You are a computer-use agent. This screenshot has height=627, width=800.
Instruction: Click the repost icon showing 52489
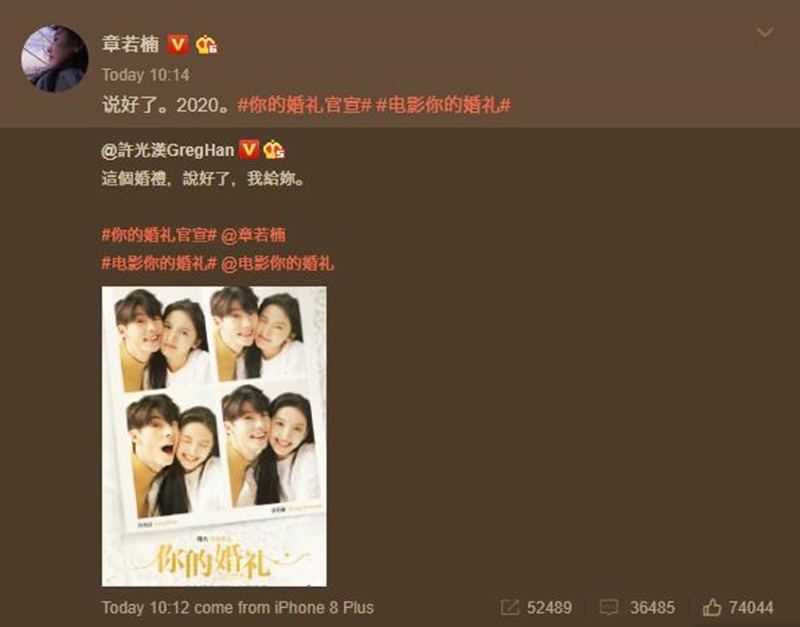click(x=509, y=608)
